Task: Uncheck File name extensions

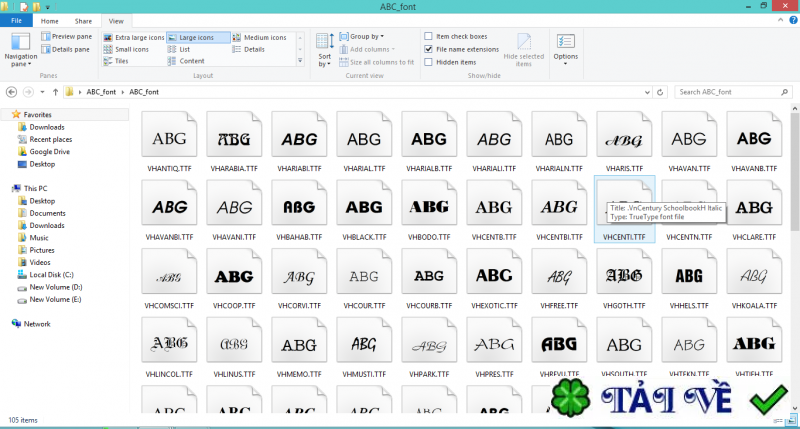Action: coord(429,49)
